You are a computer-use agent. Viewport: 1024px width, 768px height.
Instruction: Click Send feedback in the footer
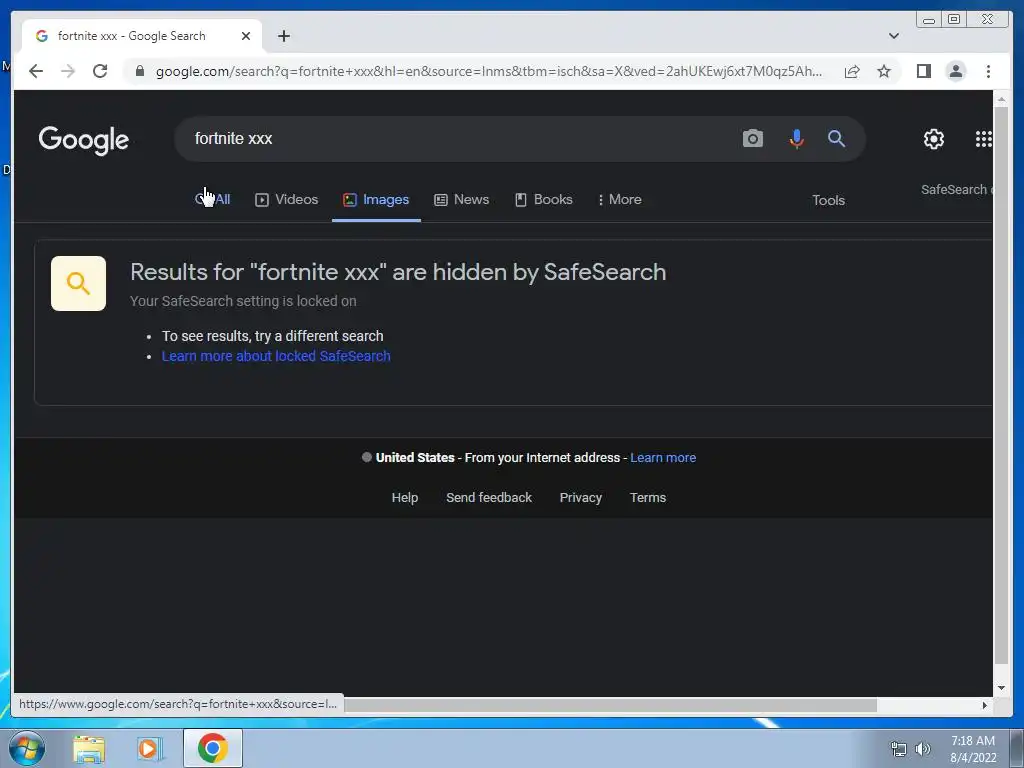pos(489,498)
